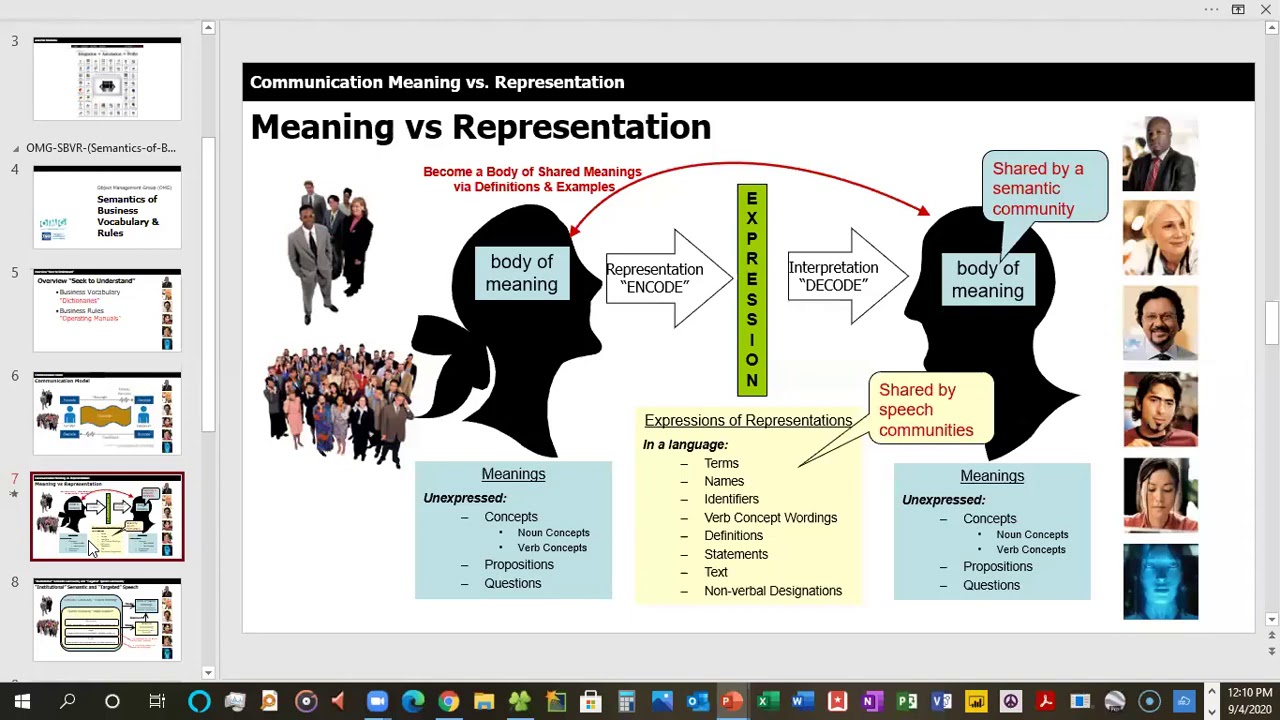Select slide 6 Communication Model thumbnail
The height and width of the screenshot is (720, 1280).
107,413
